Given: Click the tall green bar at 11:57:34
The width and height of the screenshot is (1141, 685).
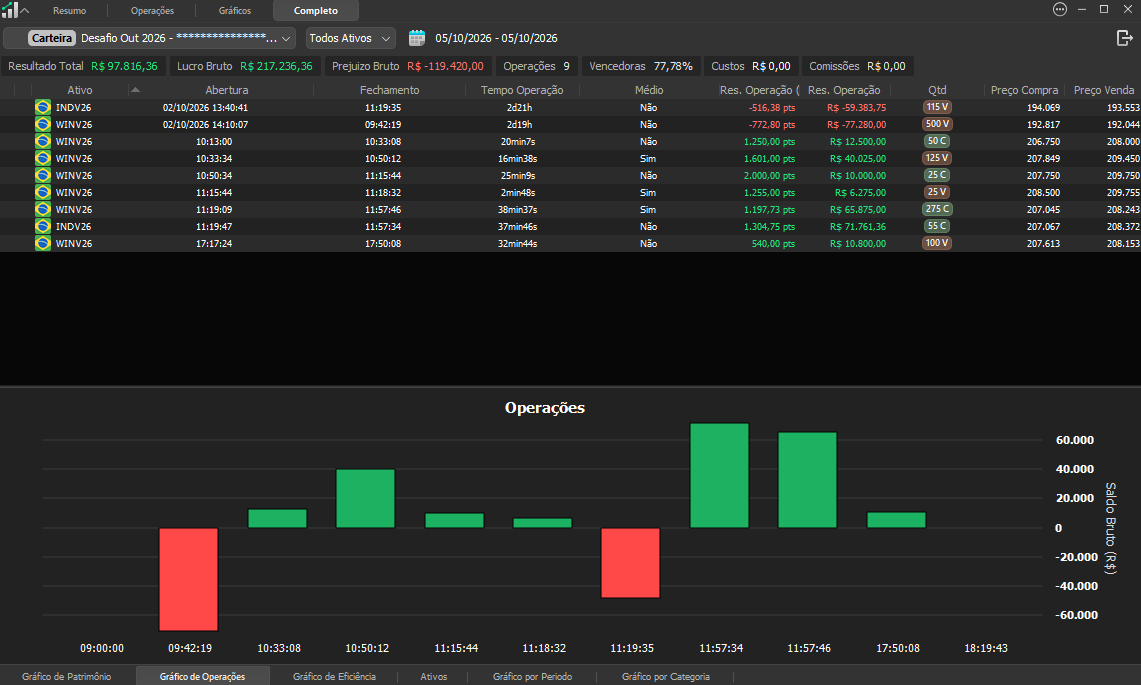Looking at the screenshot, I should 719,475.
